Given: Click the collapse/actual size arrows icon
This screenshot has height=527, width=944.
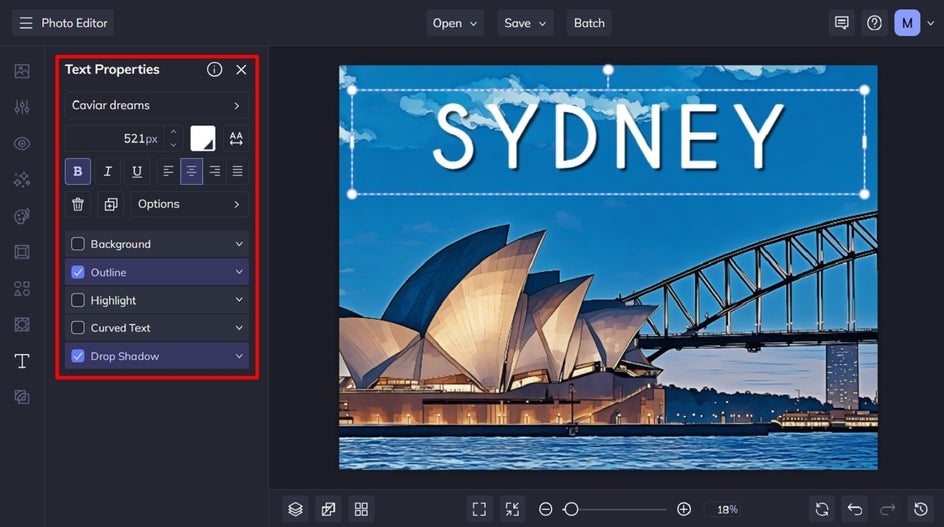Looking at the screenshot, I should point(512,510).
